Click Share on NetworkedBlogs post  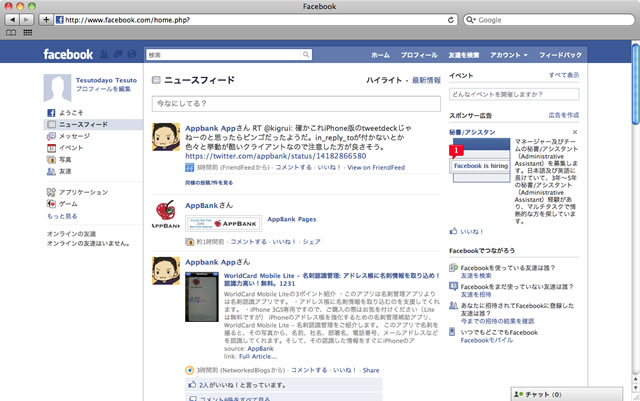371,370
